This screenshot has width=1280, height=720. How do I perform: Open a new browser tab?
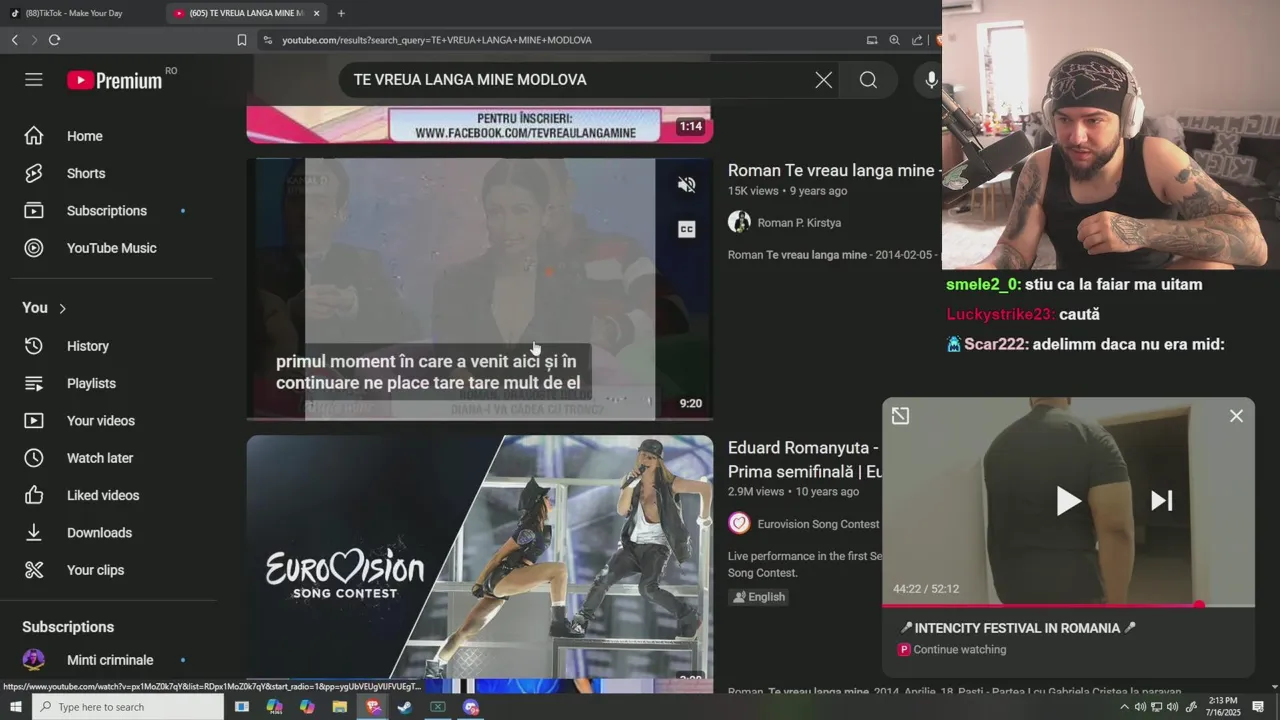tap(341, 13)
